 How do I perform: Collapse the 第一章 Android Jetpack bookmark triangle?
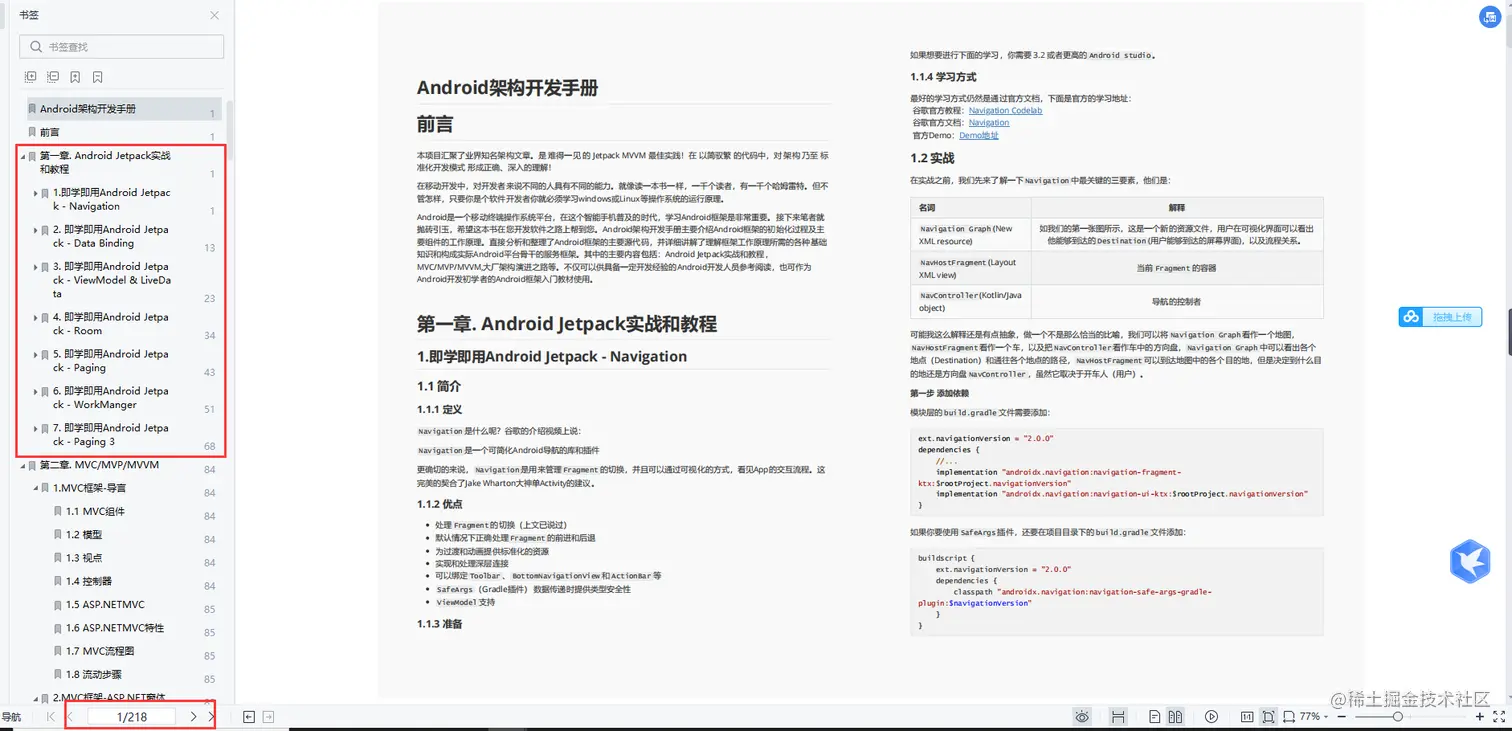point(22,156)
